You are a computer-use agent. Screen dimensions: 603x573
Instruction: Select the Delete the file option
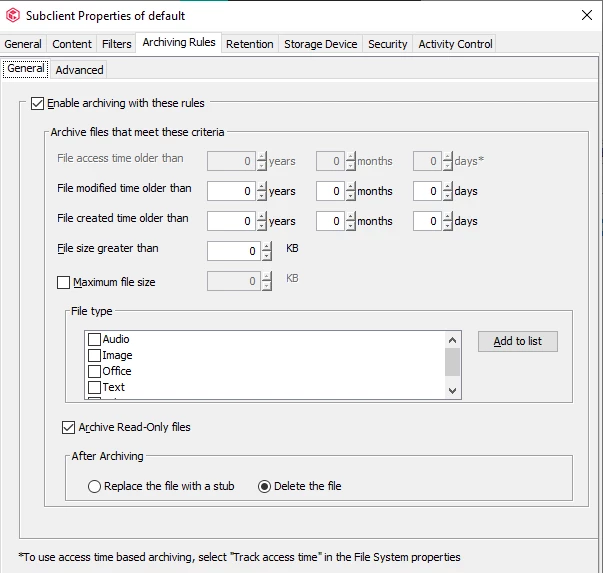(265, 487)
